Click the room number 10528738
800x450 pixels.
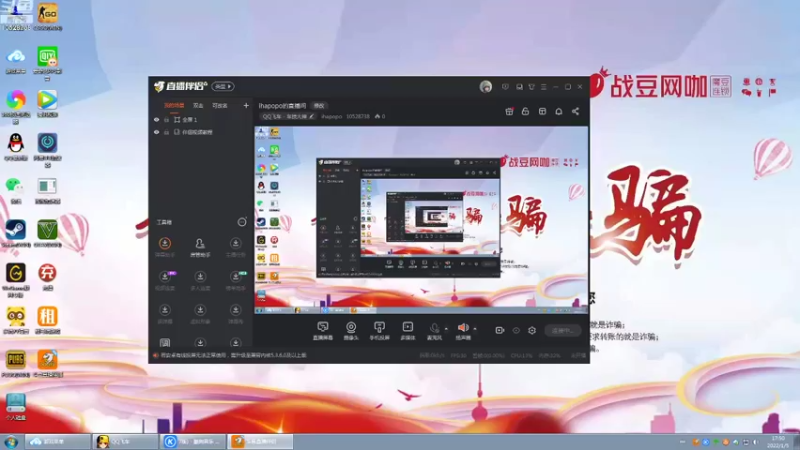point(358,117)
